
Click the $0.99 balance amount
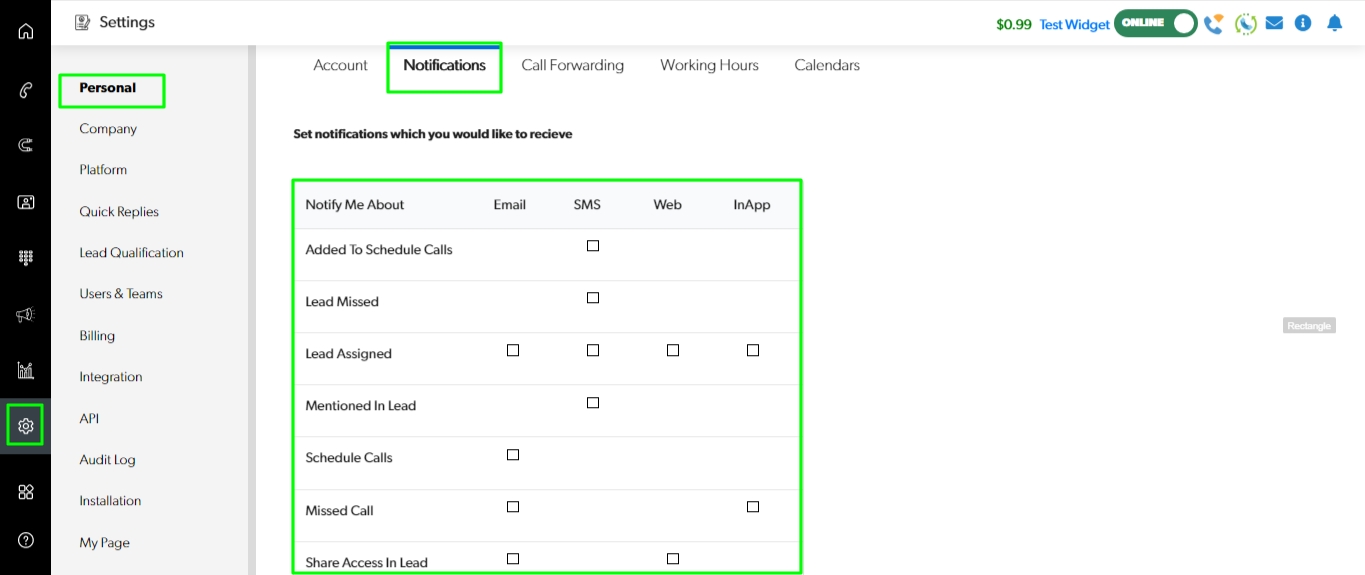pos(1013,24)
